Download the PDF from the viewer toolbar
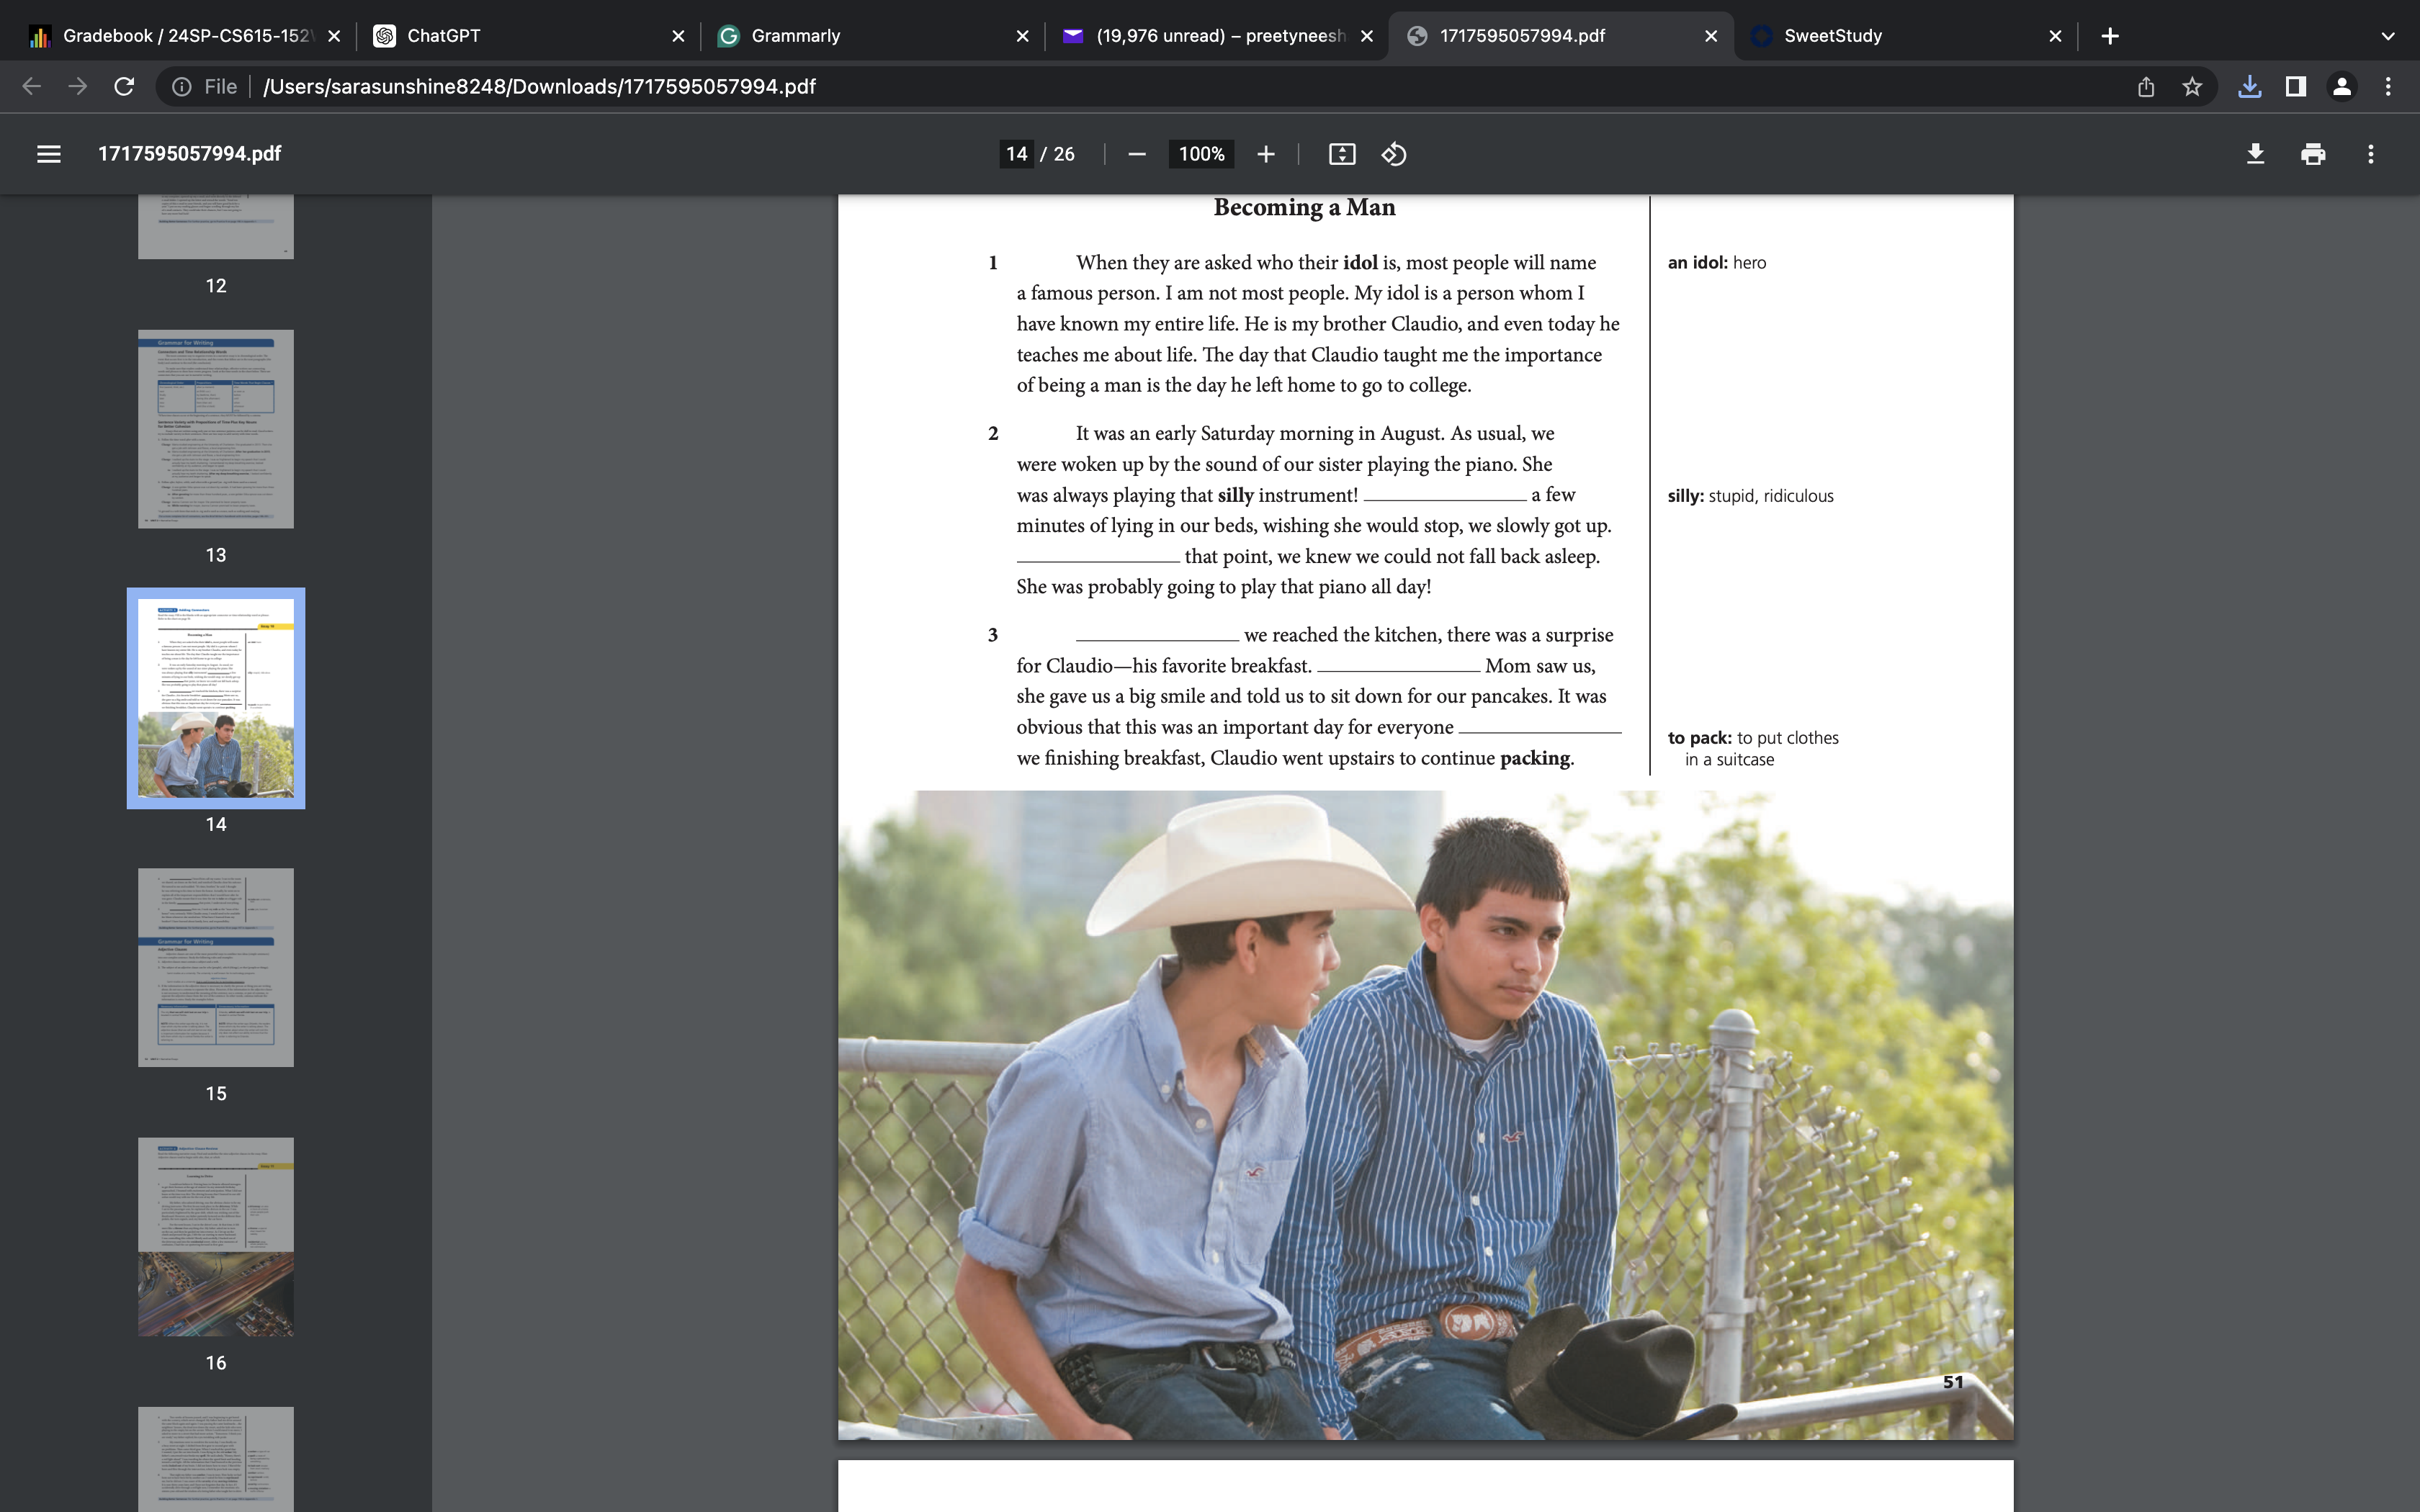 click(x=2255, y=154)
